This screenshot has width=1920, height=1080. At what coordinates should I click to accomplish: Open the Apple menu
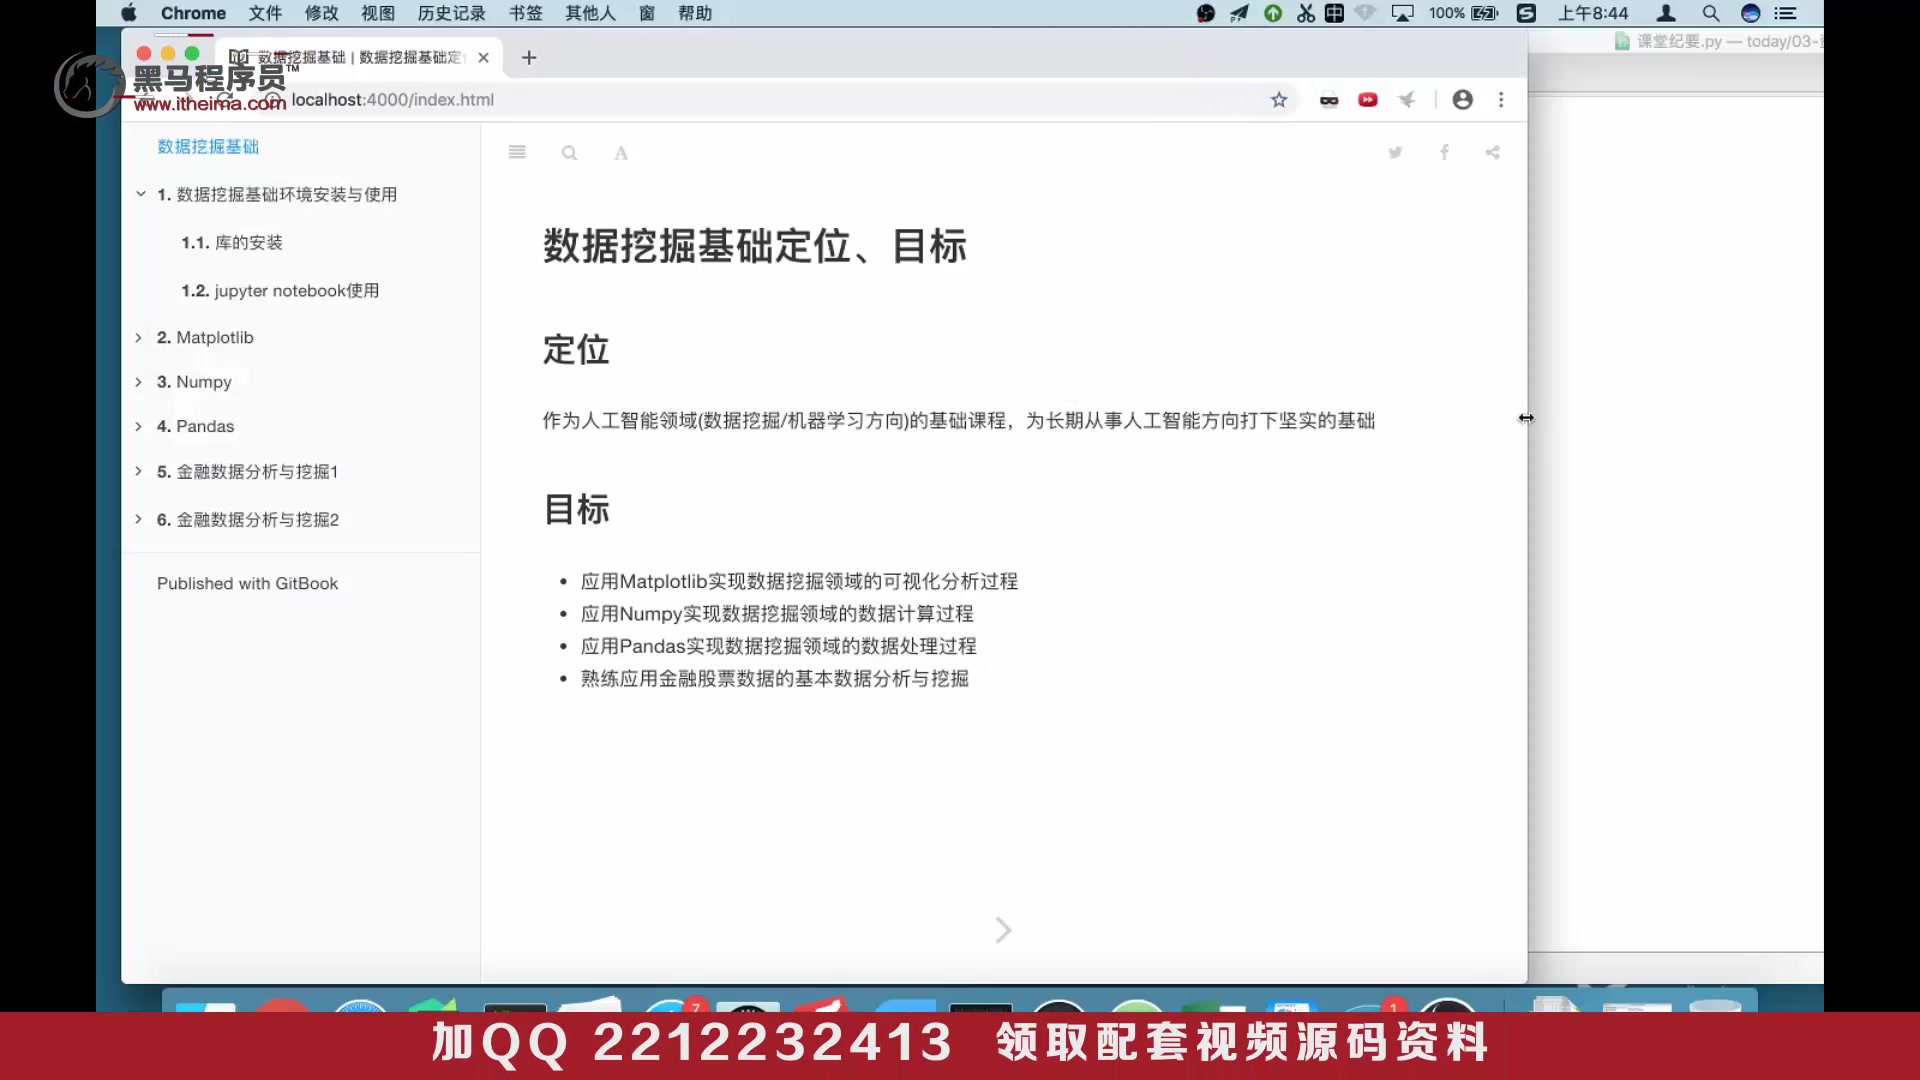pos(128,13)
